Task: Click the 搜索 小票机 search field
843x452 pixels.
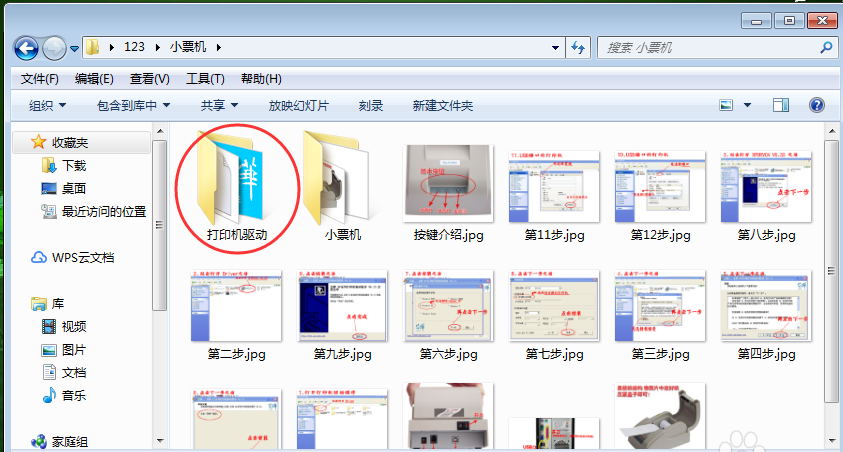Action: point(705,47)
